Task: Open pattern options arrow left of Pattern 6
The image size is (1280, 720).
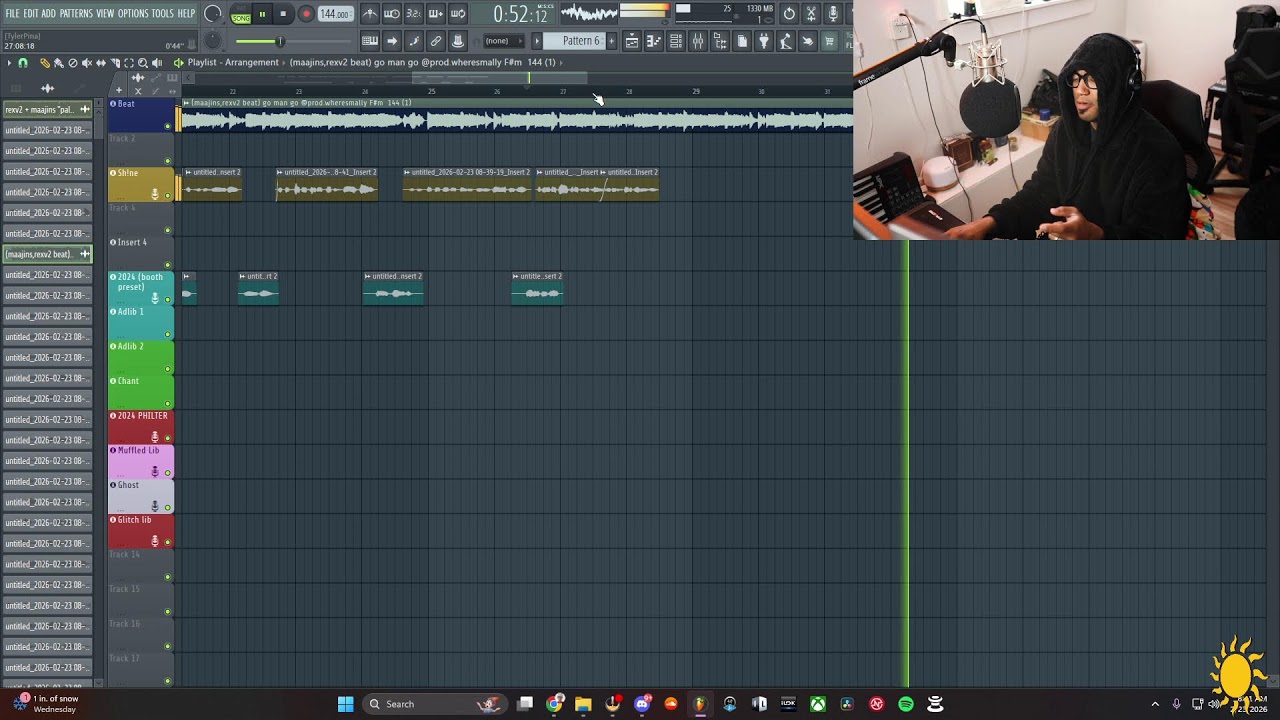Action: point(537,41)
